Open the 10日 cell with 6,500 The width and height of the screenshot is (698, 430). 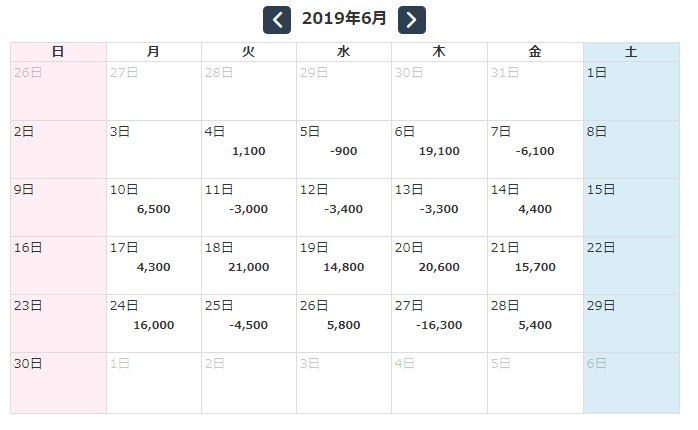(x=153, y=208)
